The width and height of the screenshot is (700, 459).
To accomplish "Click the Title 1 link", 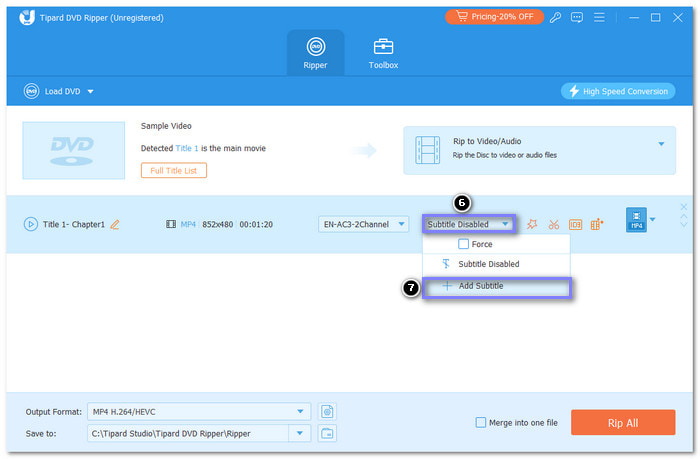I will 187,148.
